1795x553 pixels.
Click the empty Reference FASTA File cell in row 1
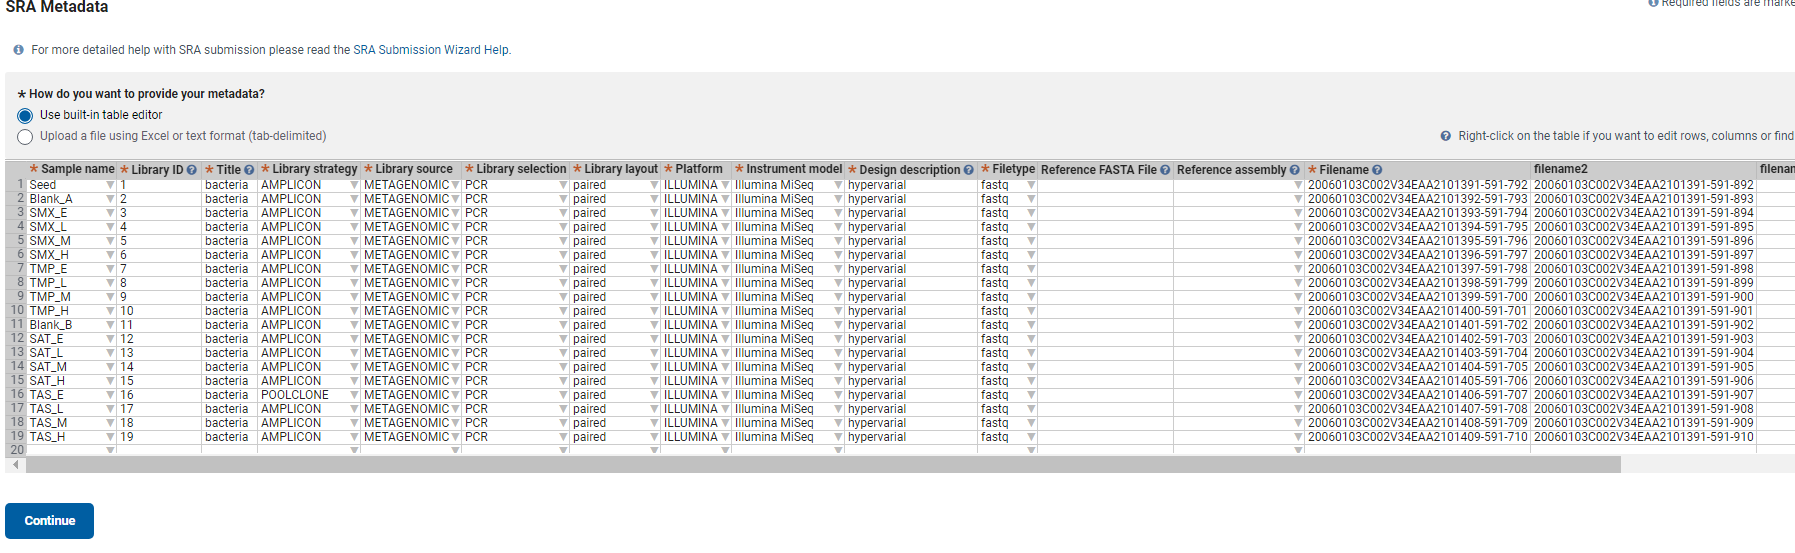(1106, 185)
